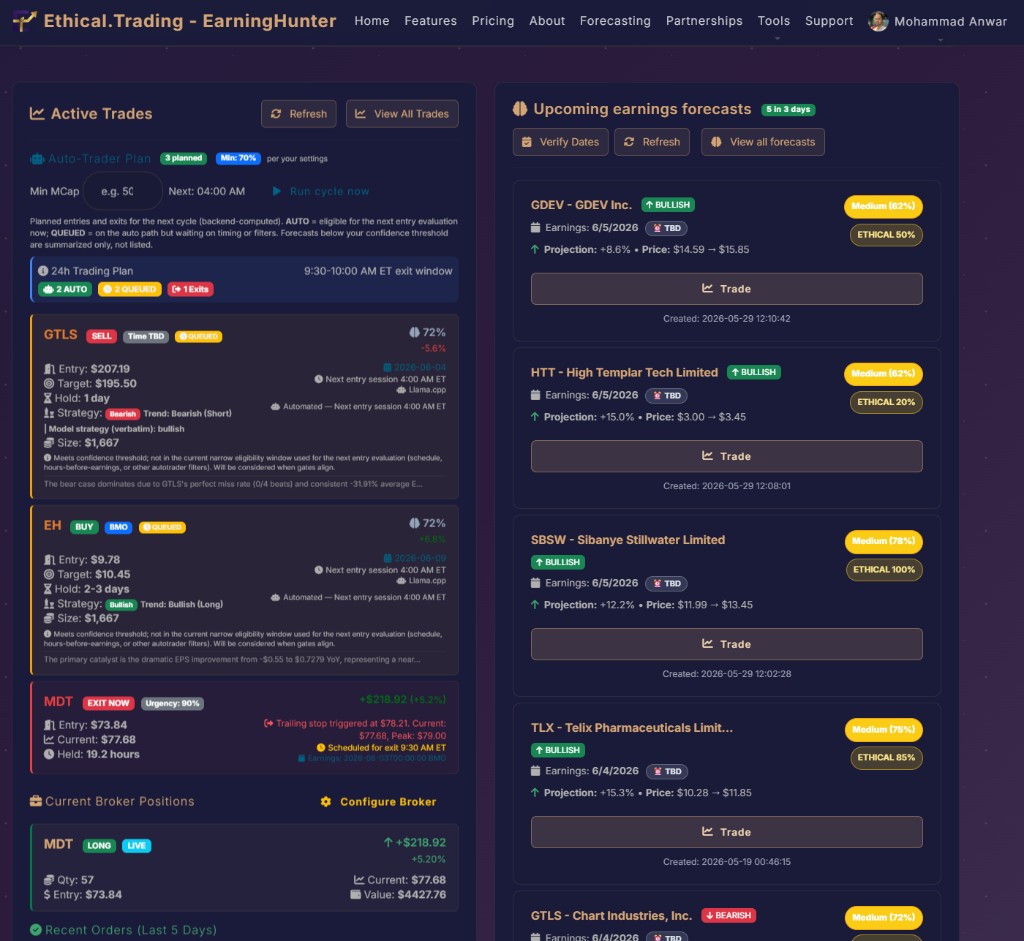
Task: Click the Run cycle now play icon
Action: (276, 191)
